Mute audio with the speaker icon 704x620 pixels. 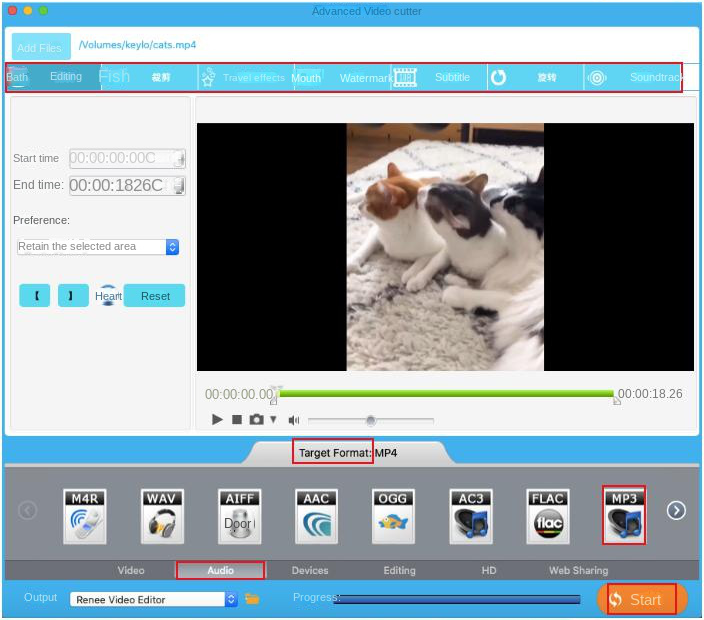click(294, 420)
